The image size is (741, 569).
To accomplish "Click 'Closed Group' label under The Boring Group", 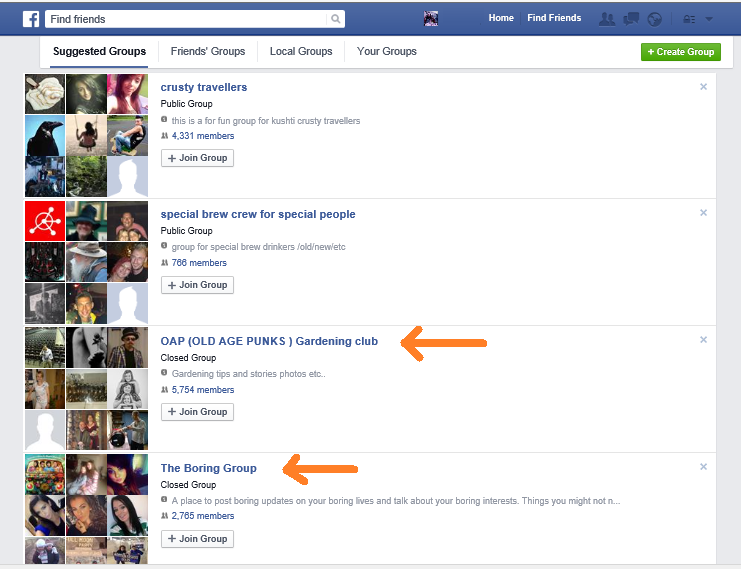I will pyautogui.click(x=188, y=485).
